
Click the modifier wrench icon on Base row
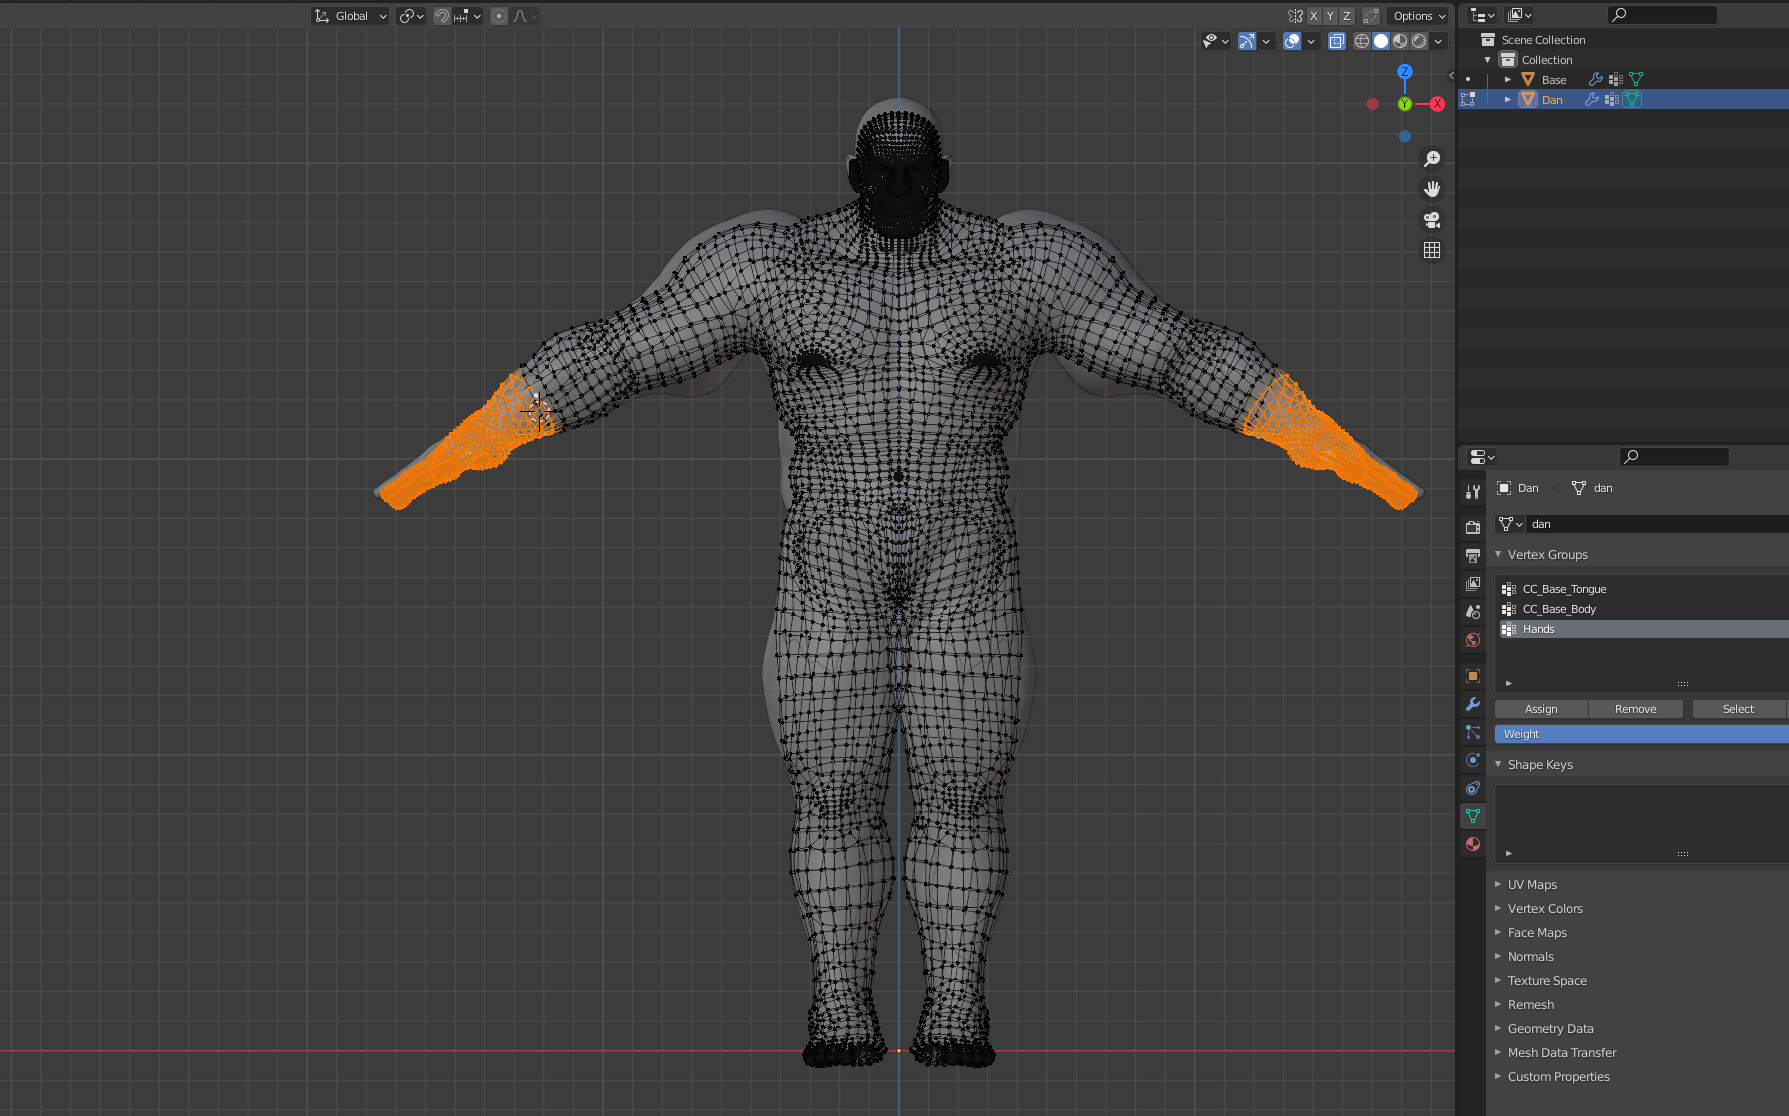pyautogui.click(x=1596, y=79)
